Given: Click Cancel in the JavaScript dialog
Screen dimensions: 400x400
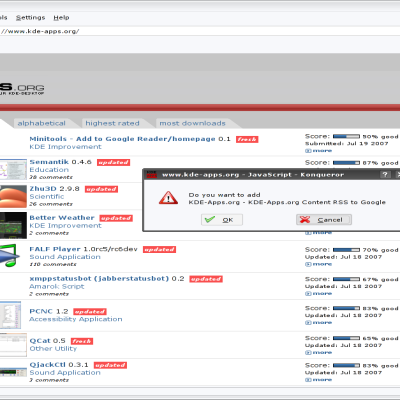Looking at the screenshot, I should click(x=324, y=220).
